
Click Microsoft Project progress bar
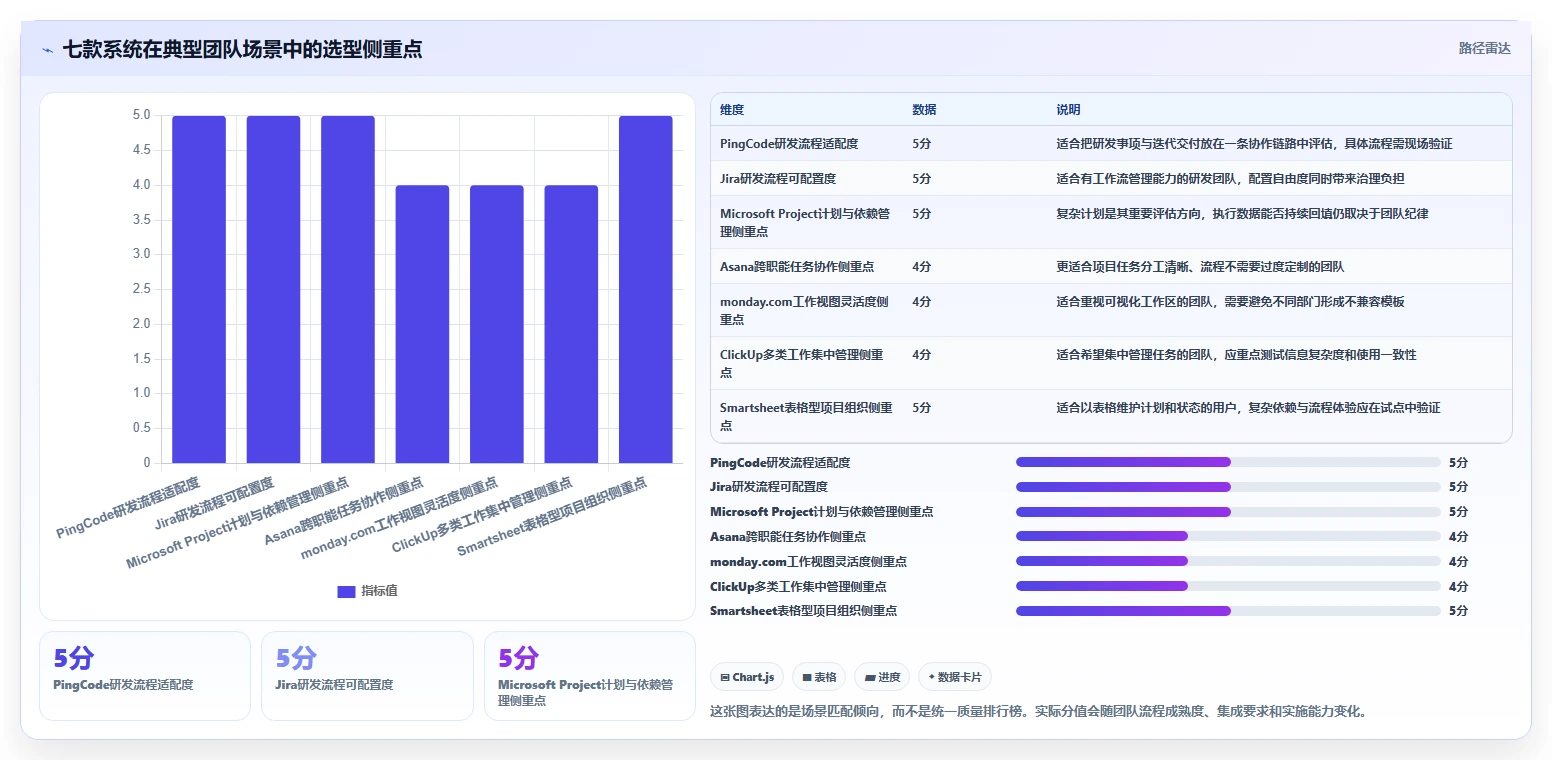click(1228, 512)
